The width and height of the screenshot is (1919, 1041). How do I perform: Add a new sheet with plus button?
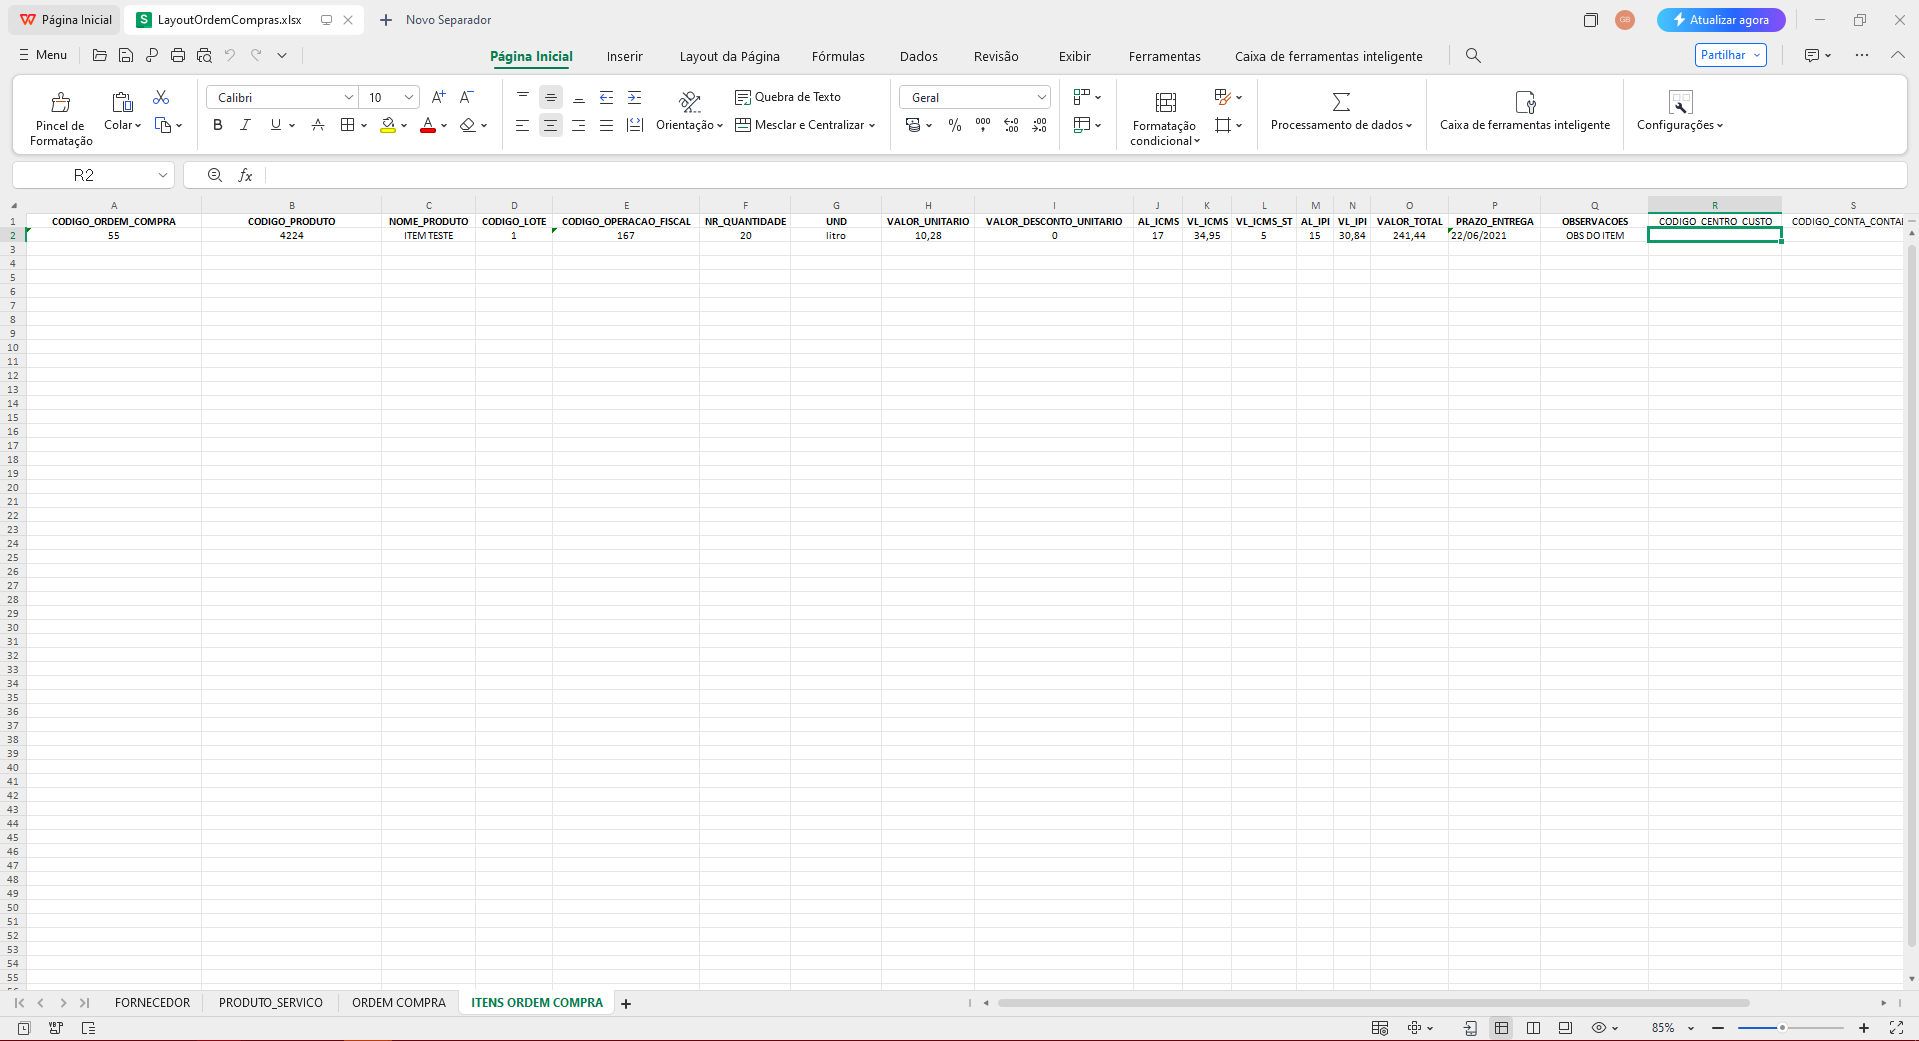coord(626,1003)
